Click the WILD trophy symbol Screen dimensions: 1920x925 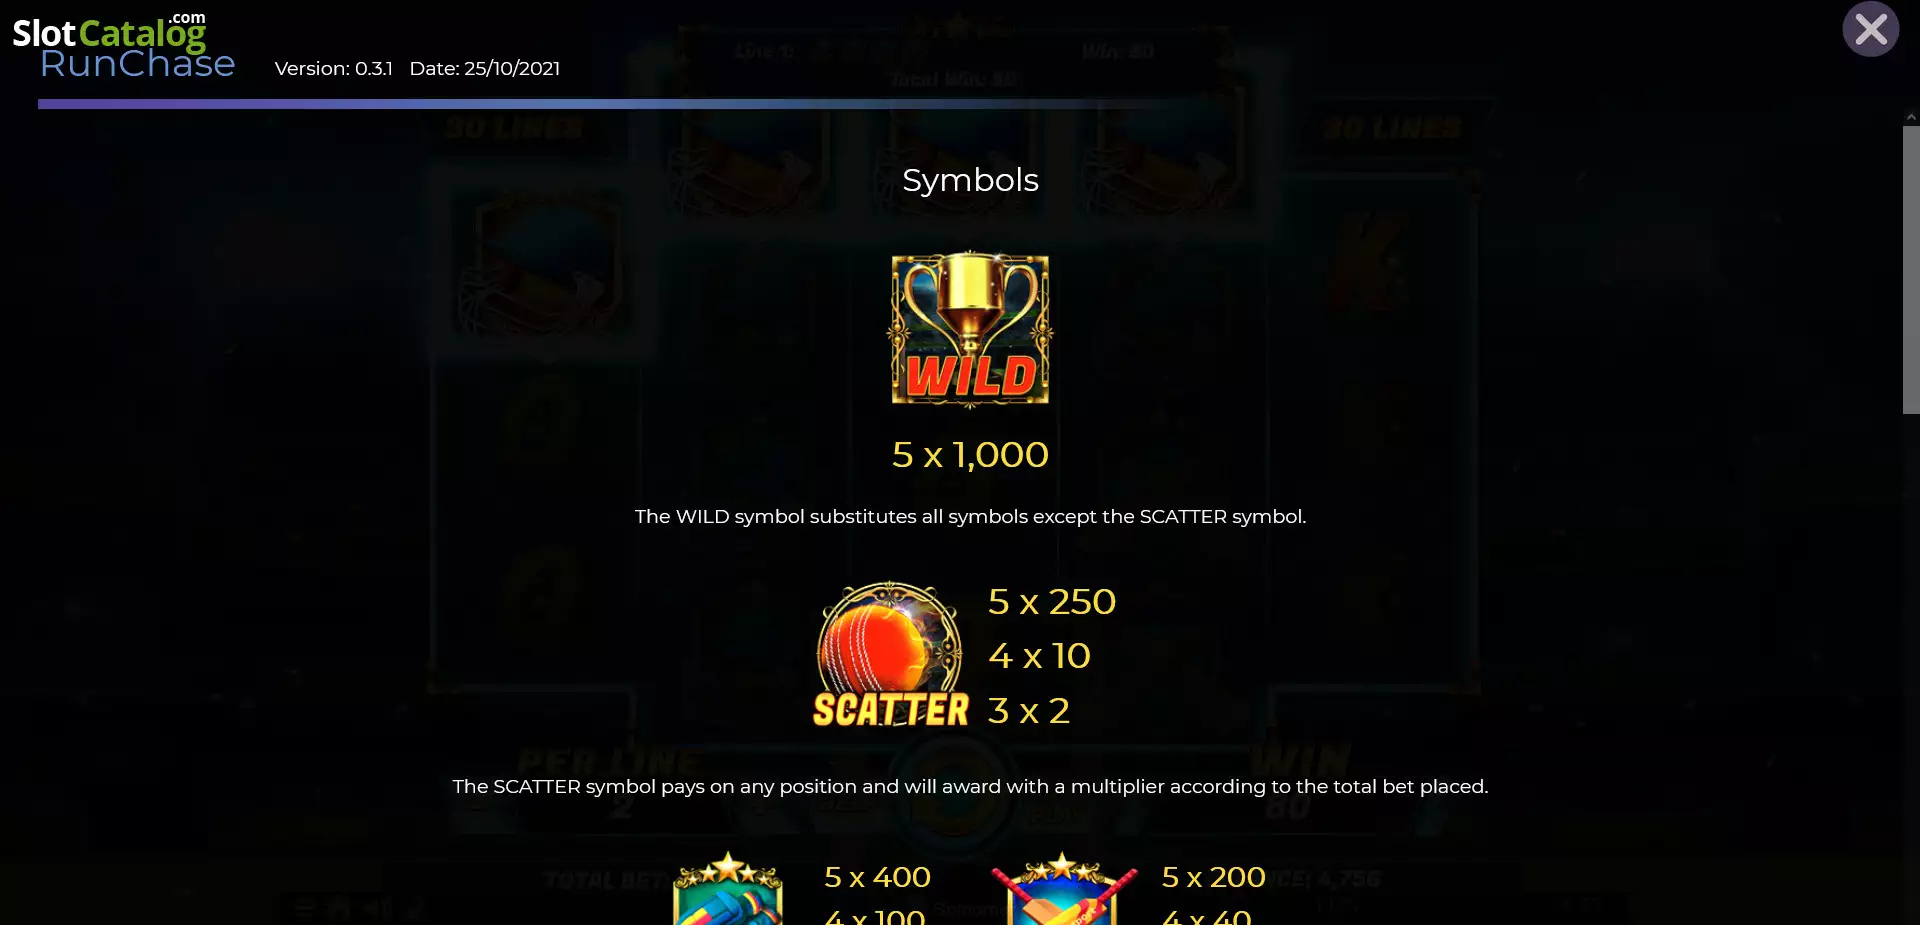970,329
